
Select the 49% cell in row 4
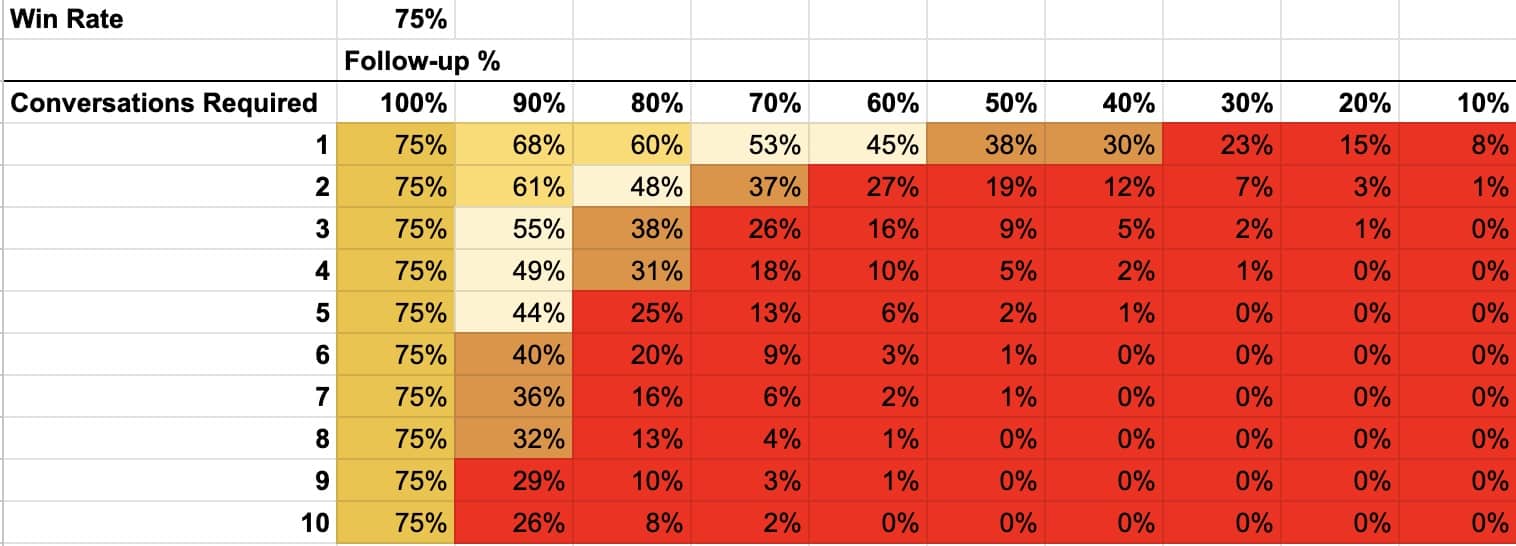click(x=514, y=271)
